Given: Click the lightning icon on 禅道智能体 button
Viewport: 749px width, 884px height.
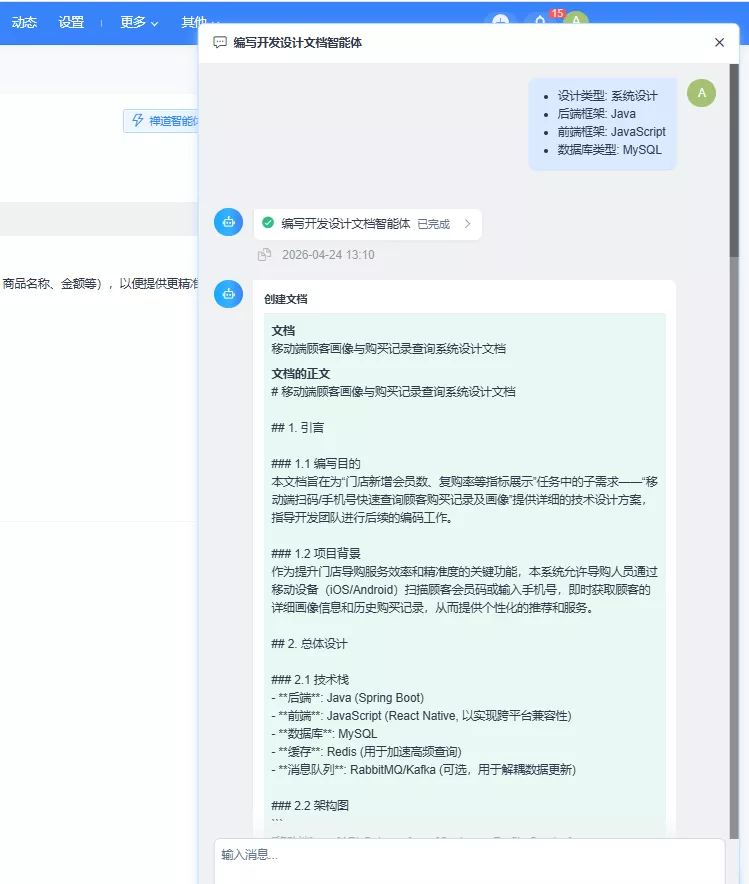Looking at the screenshot, I should [138, 120].
